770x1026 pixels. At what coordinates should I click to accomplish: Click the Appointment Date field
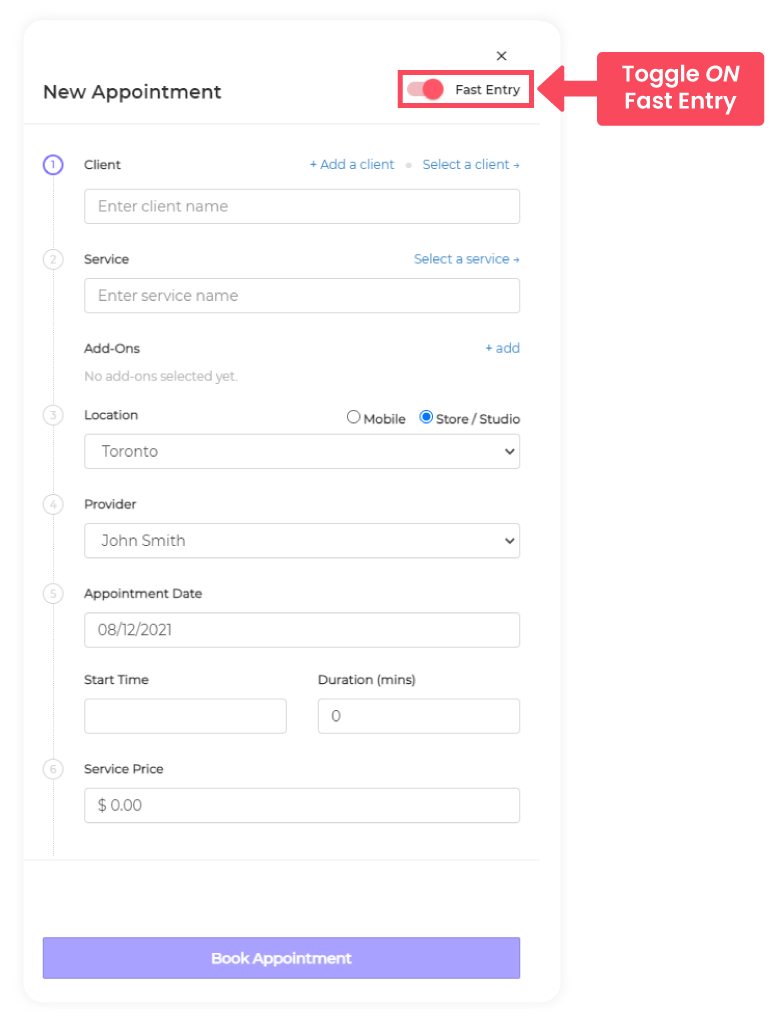pyautogui.click(x=301, y=630)
